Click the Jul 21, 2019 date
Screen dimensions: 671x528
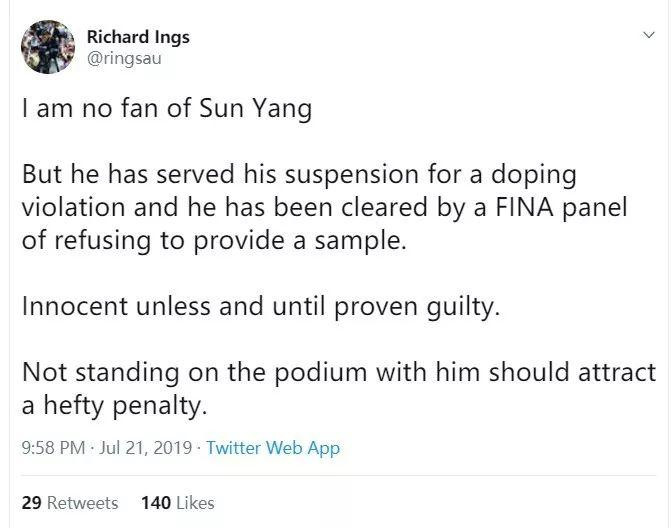pyautogui.click(x=149, y=448)
